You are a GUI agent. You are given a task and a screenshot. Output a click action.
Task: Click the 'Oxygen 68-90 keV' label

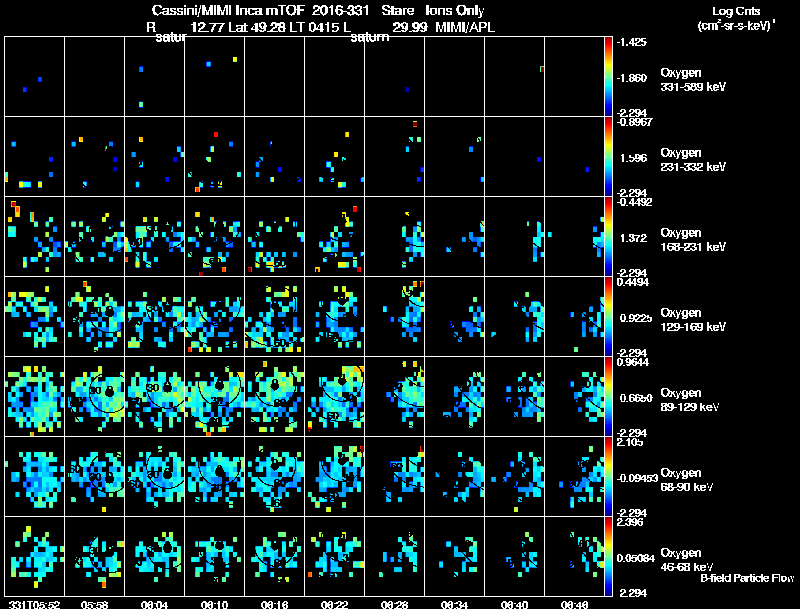(x=687, y=480)
